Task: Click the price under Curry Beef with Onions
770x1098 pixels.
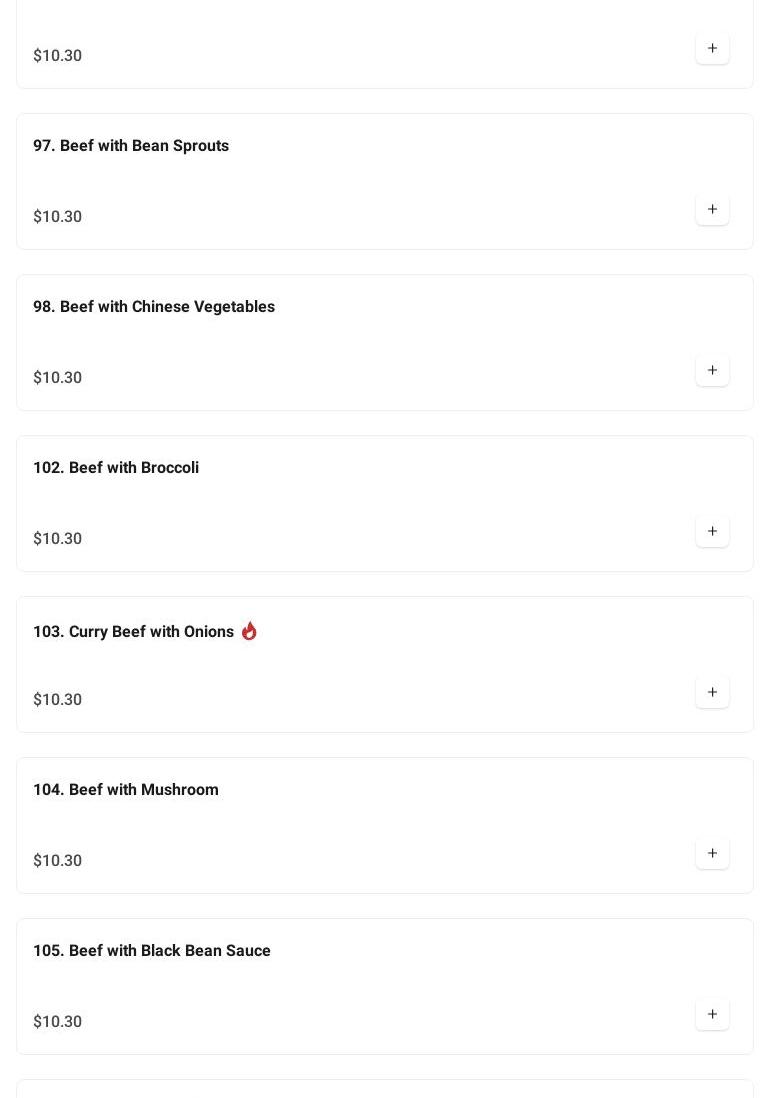Action: [x=58, y=700]
